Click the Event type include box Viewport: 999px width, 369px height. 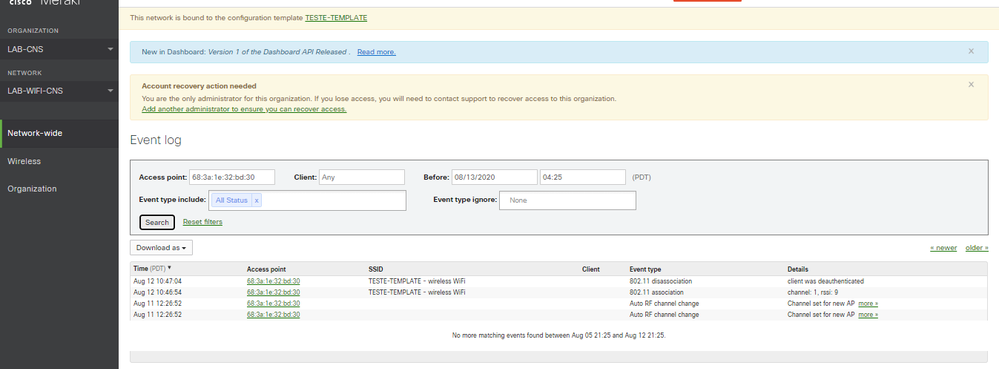[307, 200]
